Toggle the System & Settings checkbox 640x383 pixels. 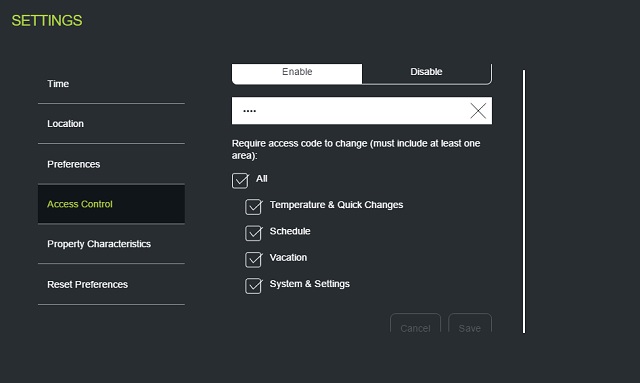coord(253,286)
